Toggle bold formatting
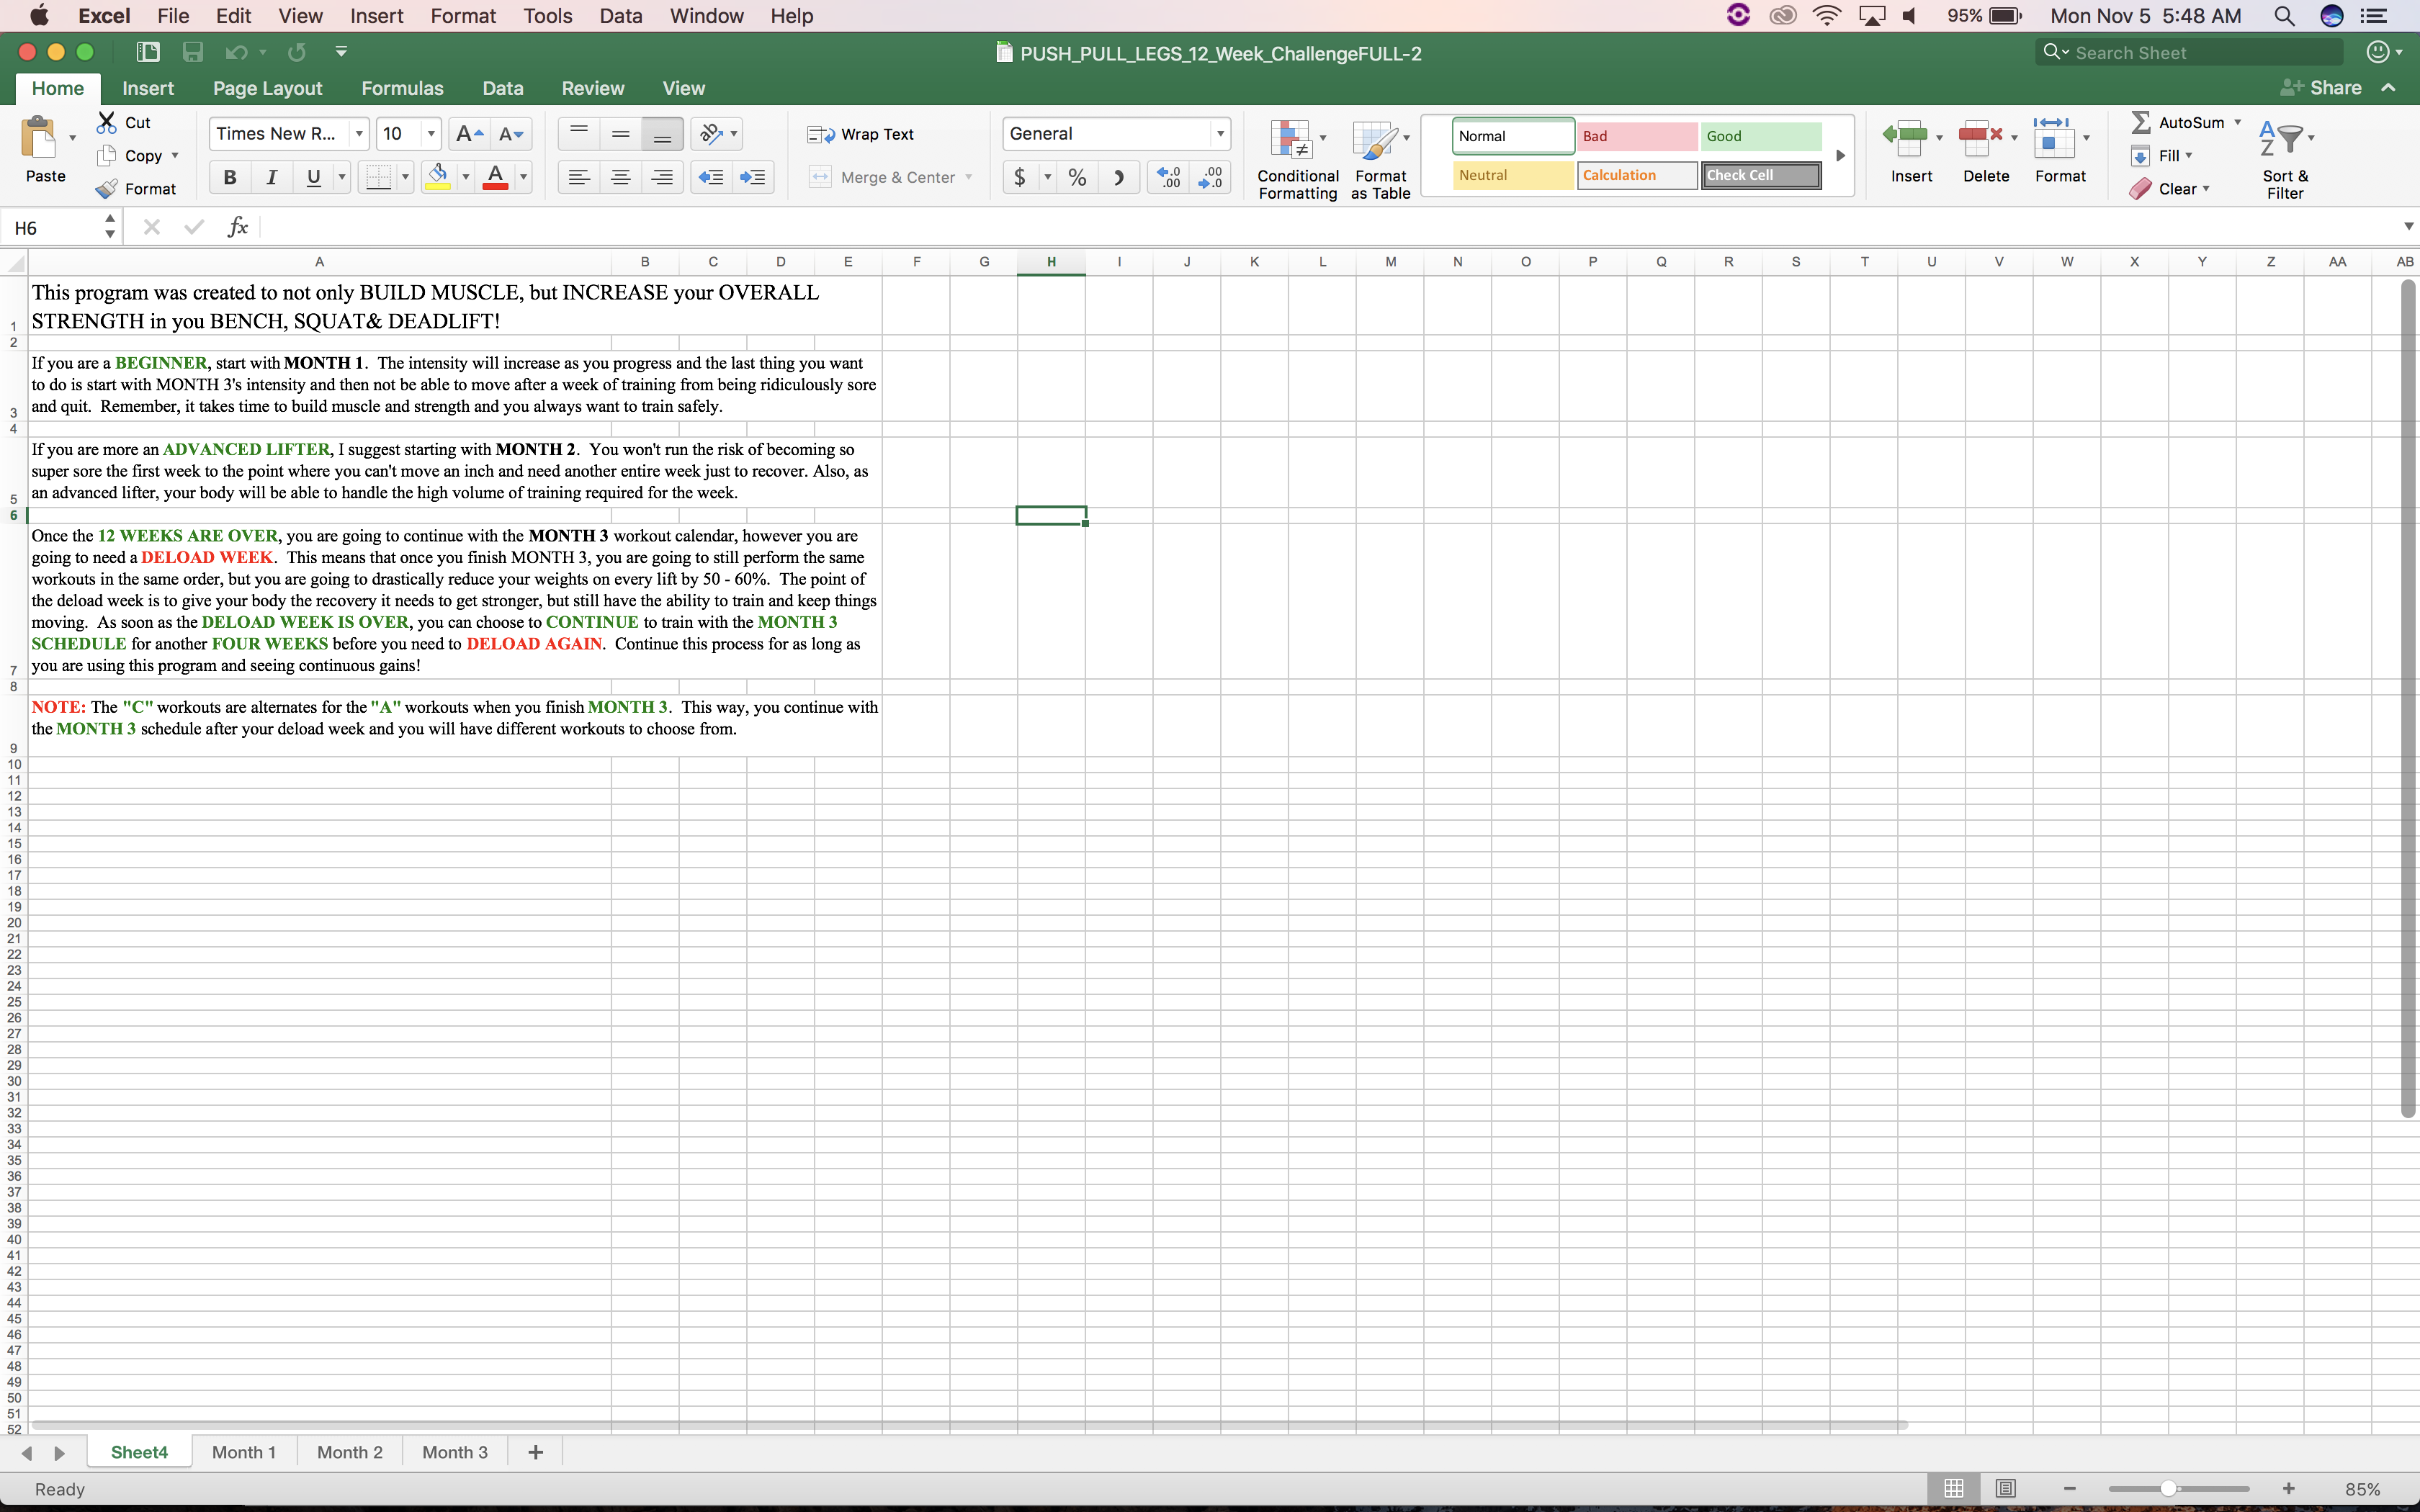 point(229,177)
